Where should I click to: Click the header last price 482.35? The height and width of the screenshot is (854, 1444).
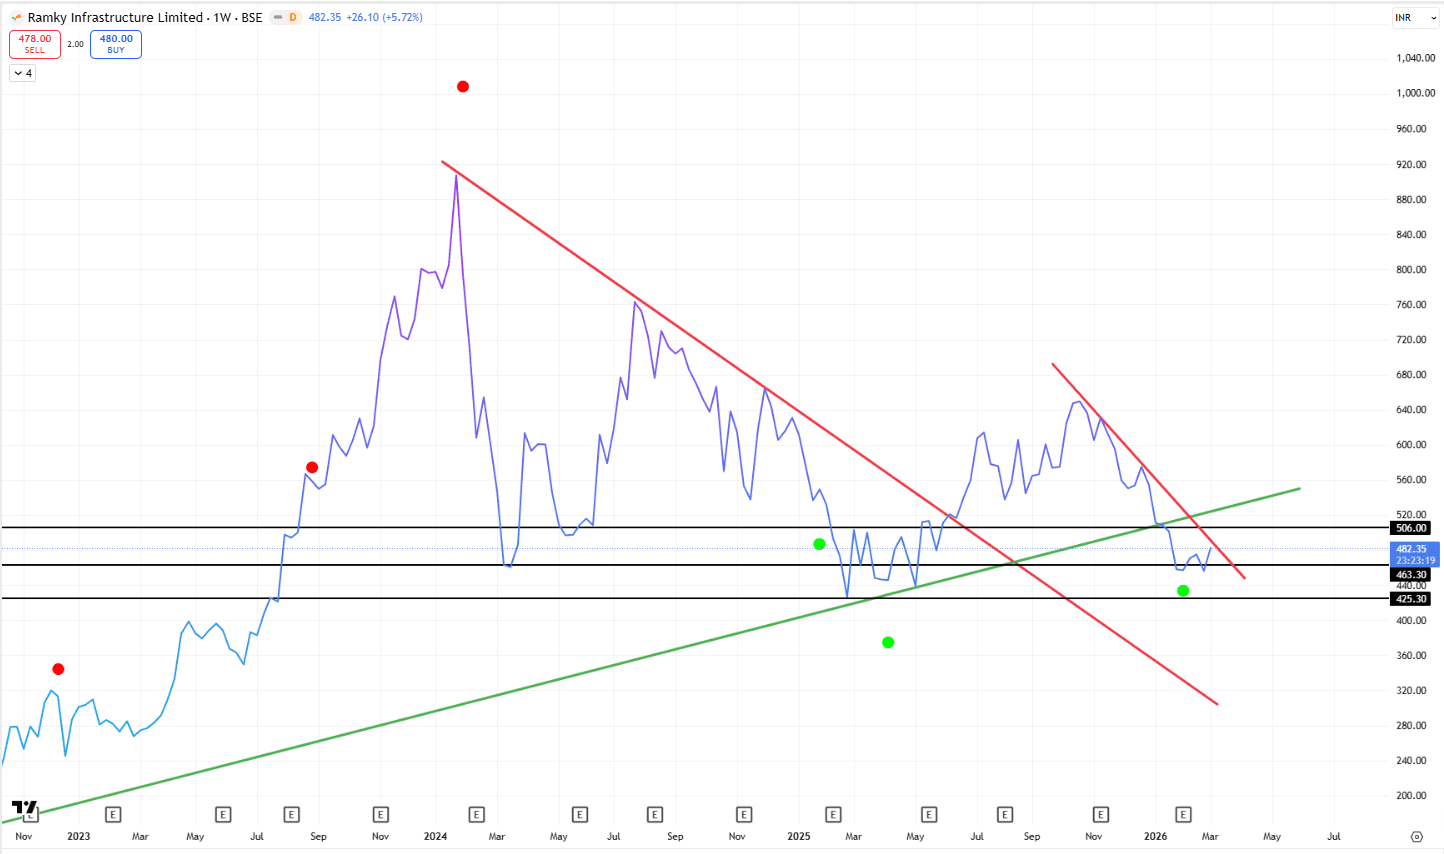(x=325, y=17)
